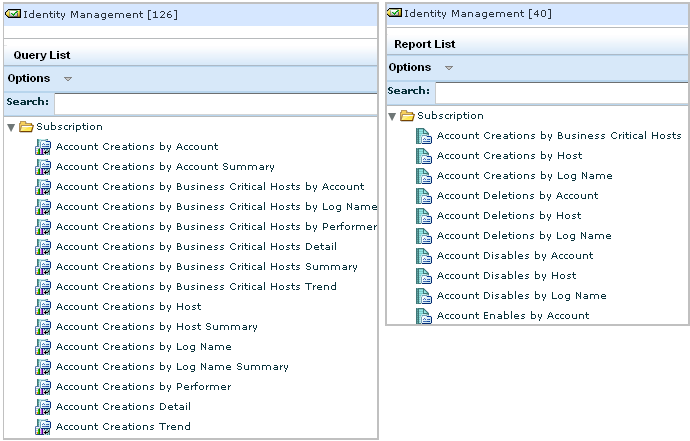
Task: Click the report icon beside Account Disables by Log Name
Action: point(424,296)
